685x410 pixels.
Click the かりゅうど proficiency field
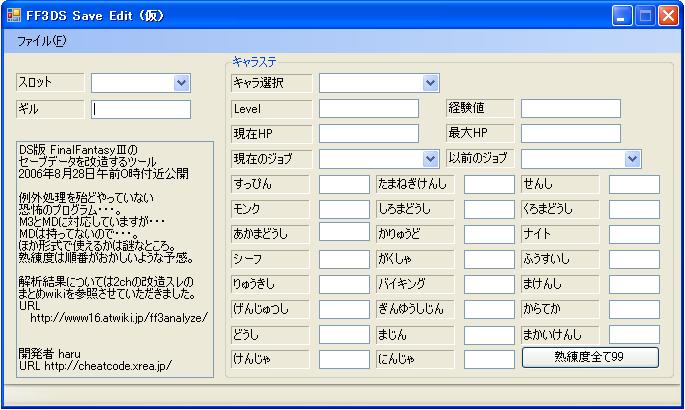coord(489,234)
